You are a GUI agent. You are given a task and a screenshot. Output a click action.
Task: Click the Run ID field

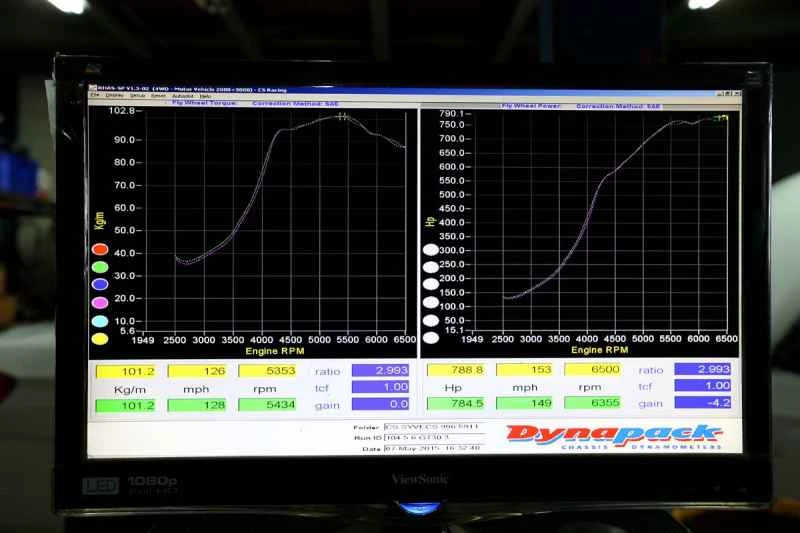tap(433, 437)
